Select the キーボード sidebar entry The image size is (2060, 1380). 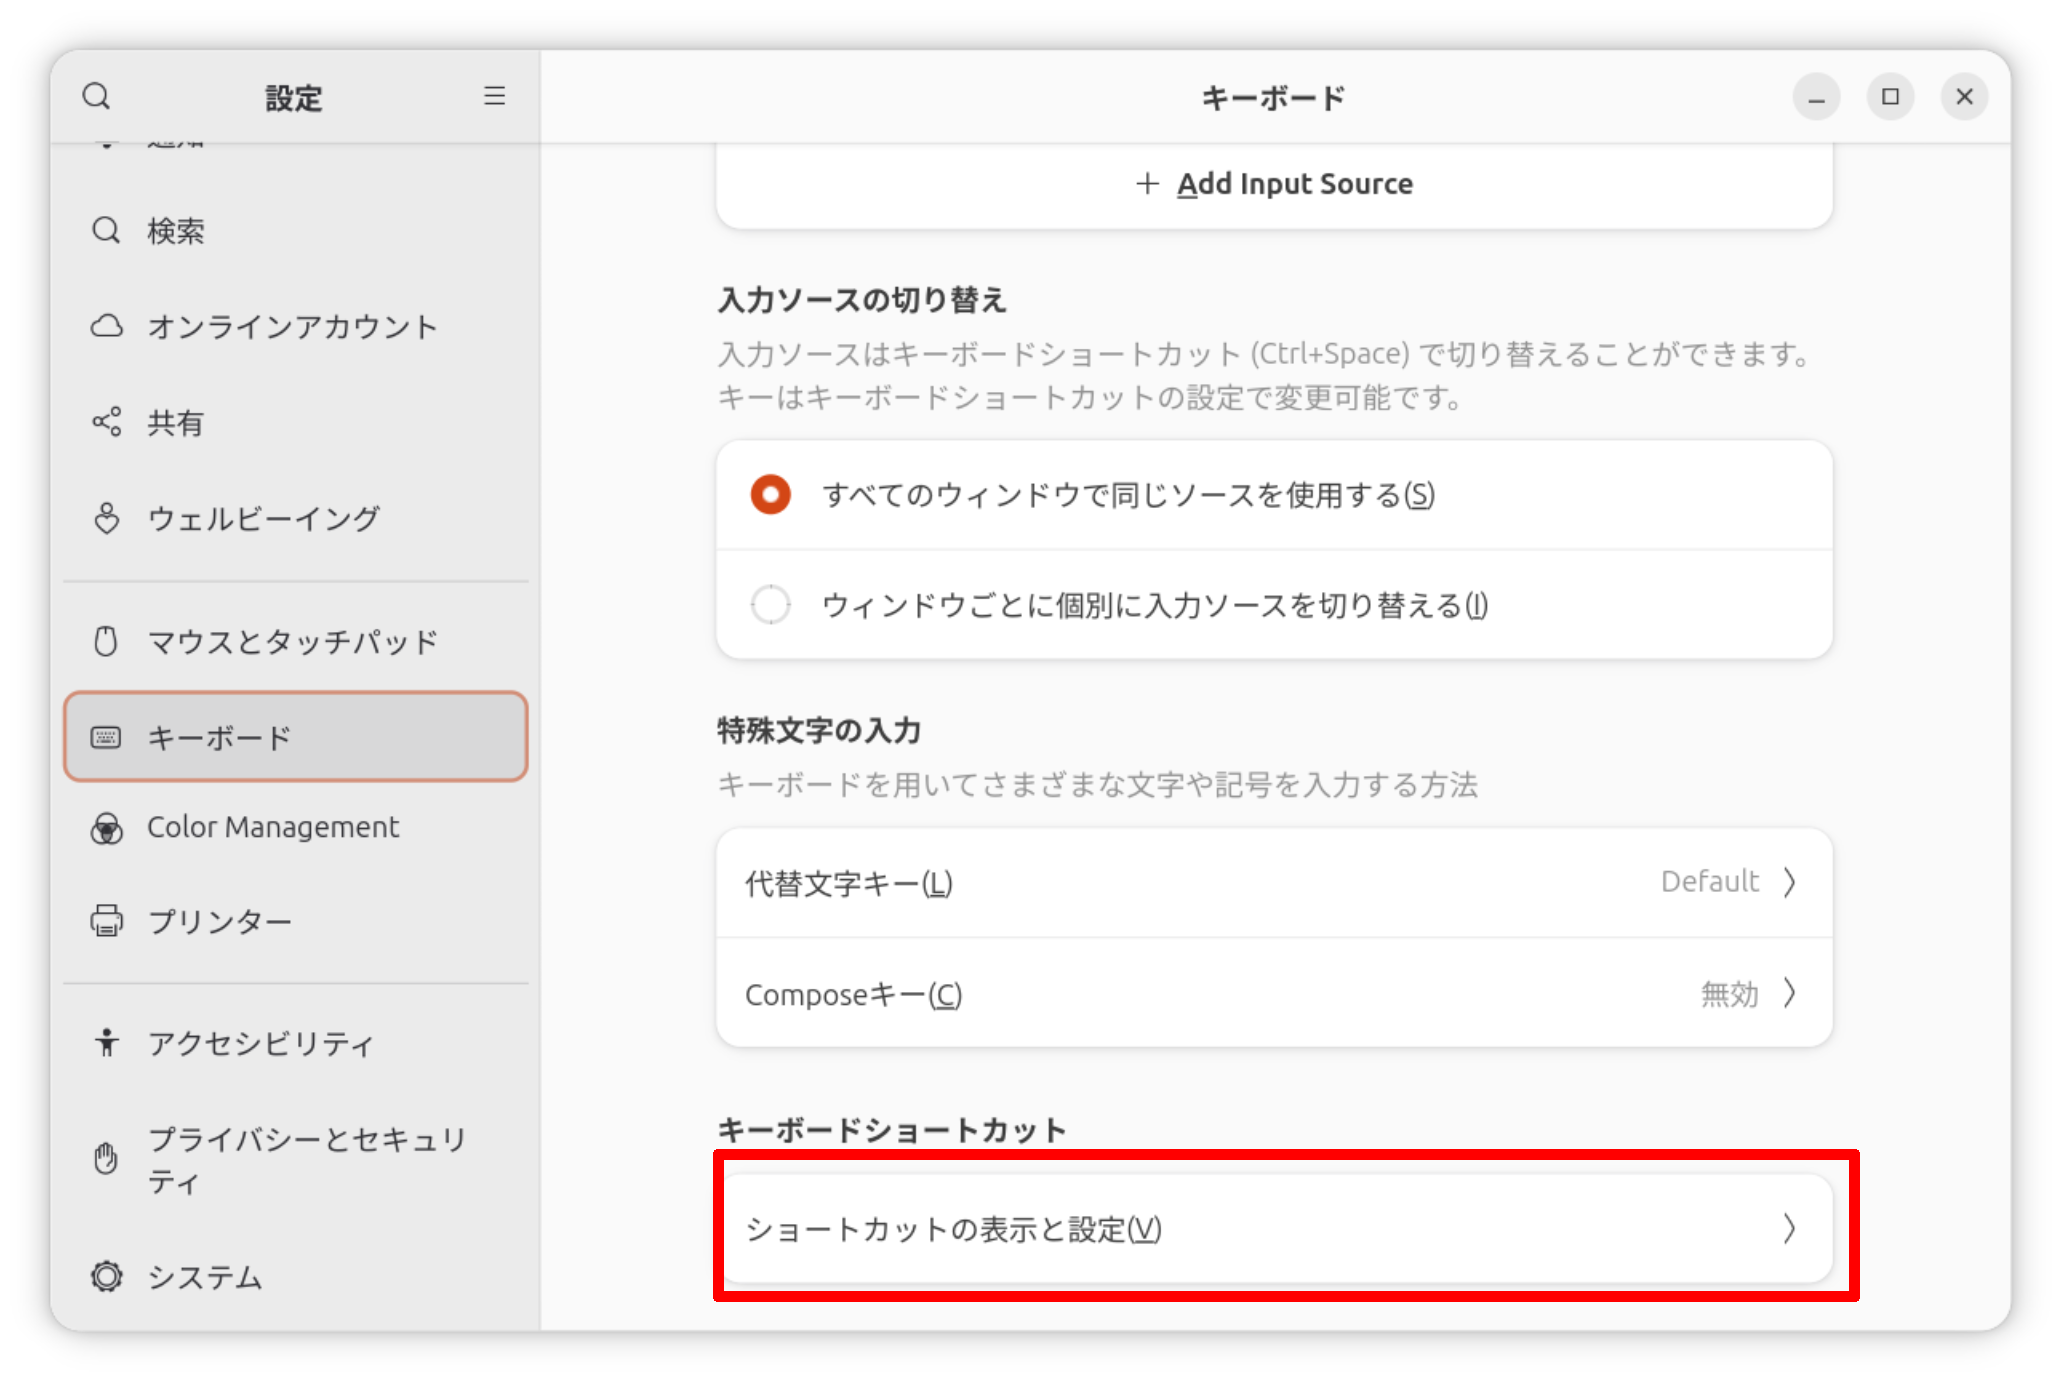tap(296, 737)
